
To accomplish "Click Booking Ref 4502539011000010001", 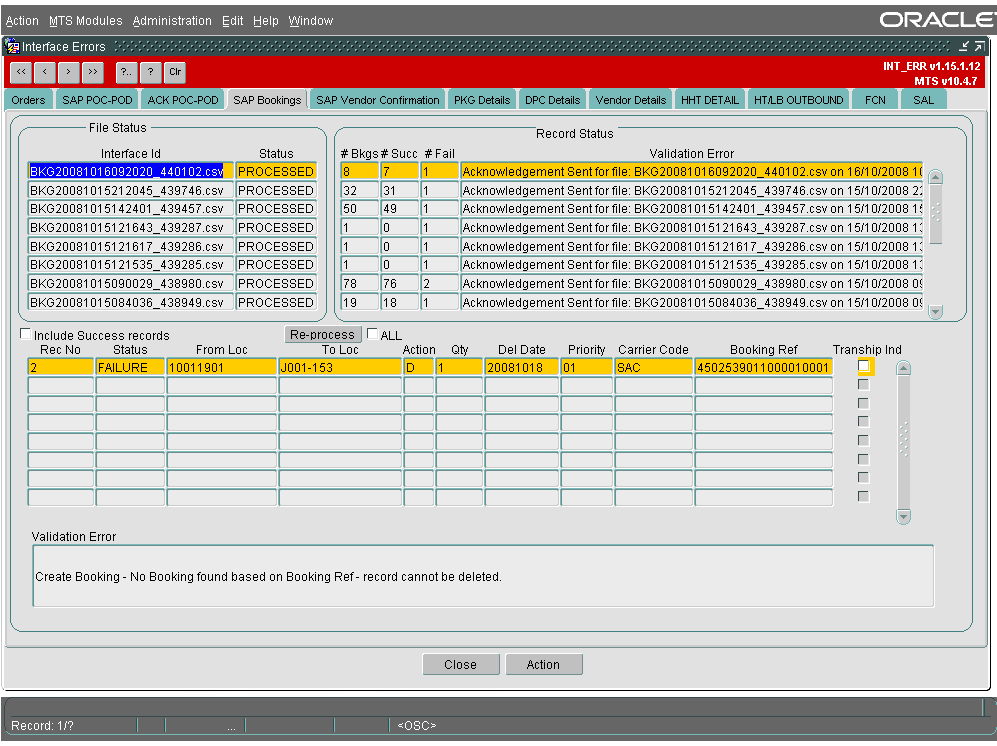I will (764, 368).
